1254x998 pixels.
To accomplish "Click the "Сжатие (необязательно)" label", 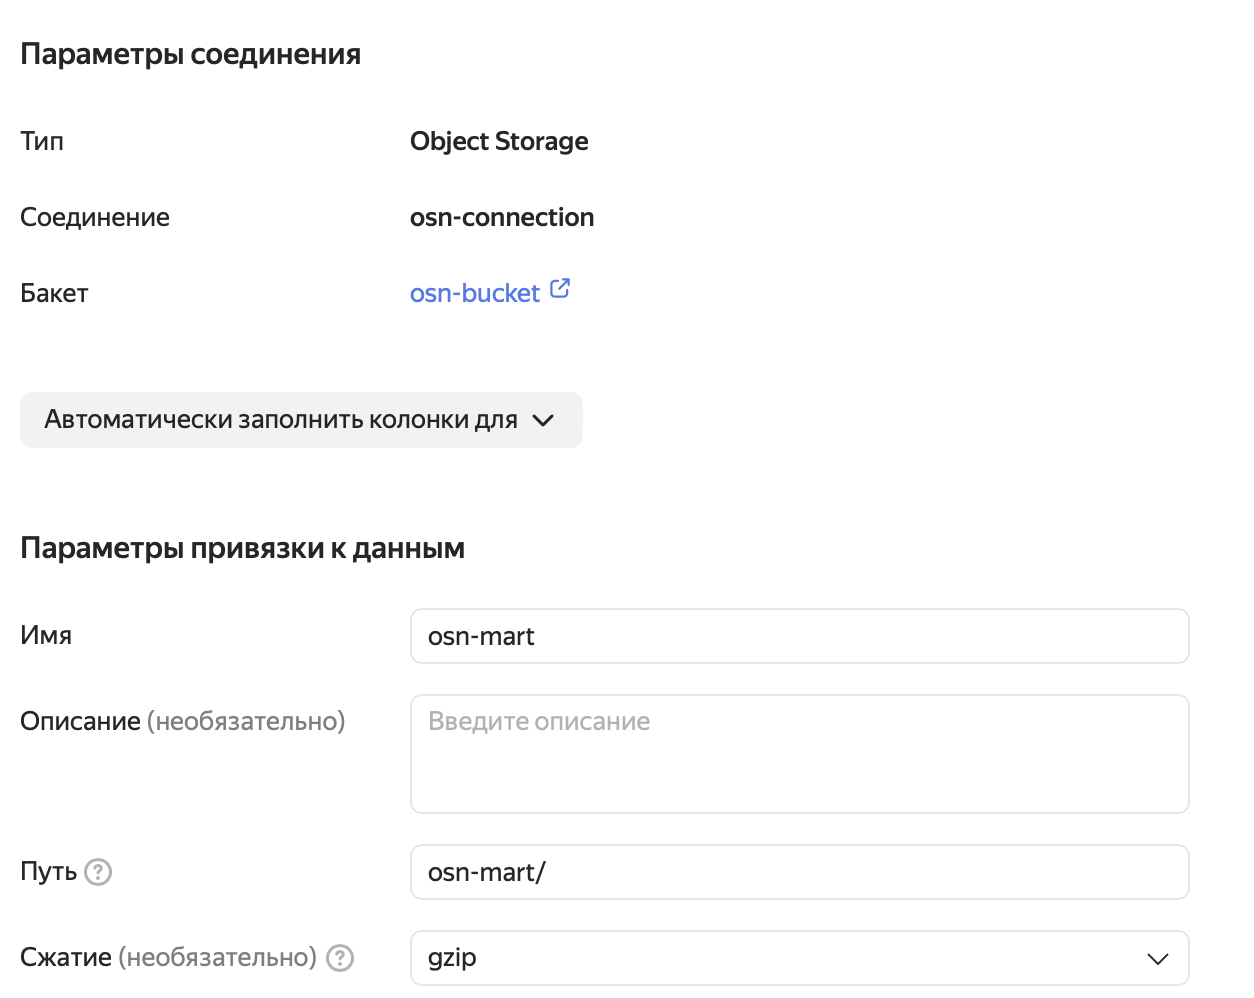I will coord(167,958).
